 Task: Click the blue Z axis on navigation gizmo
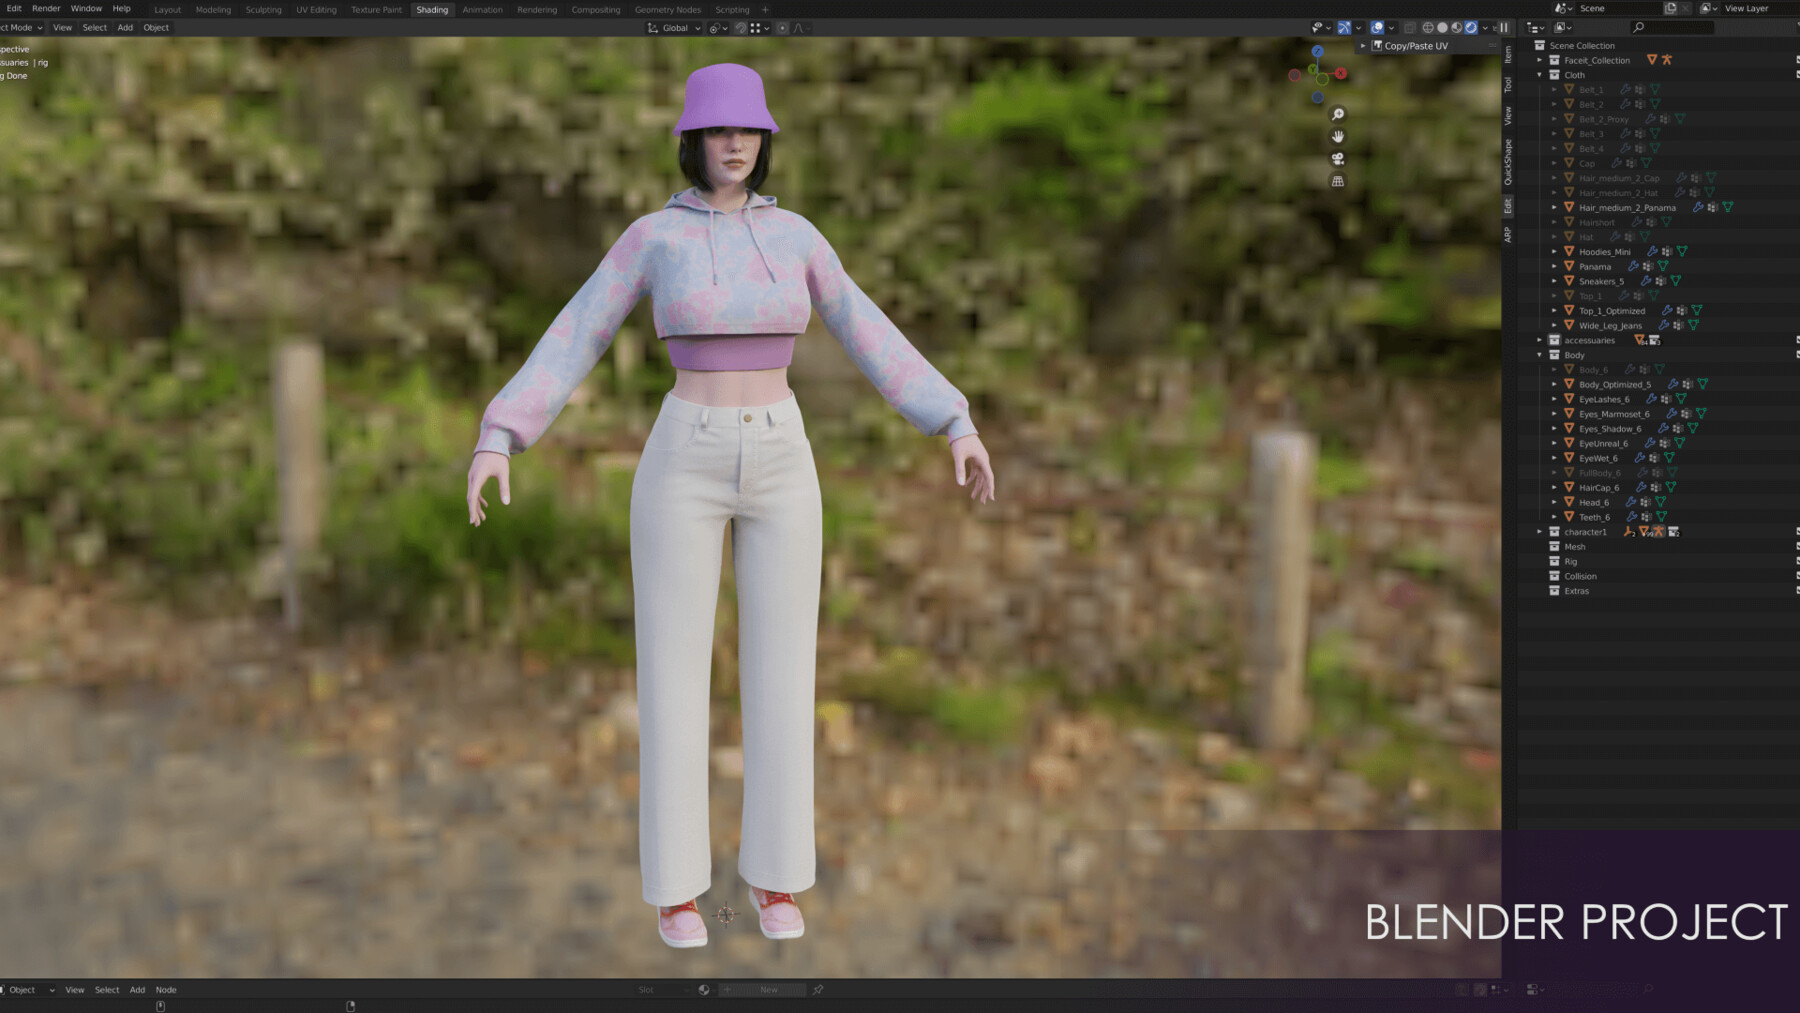1318,51
